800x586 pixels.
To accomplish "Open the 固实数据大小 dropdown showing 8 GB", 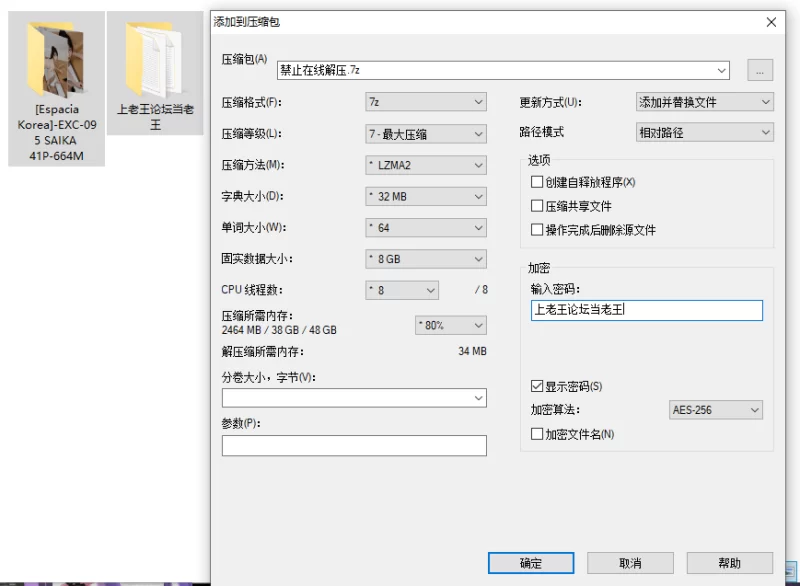I will (x=426, y=259).
